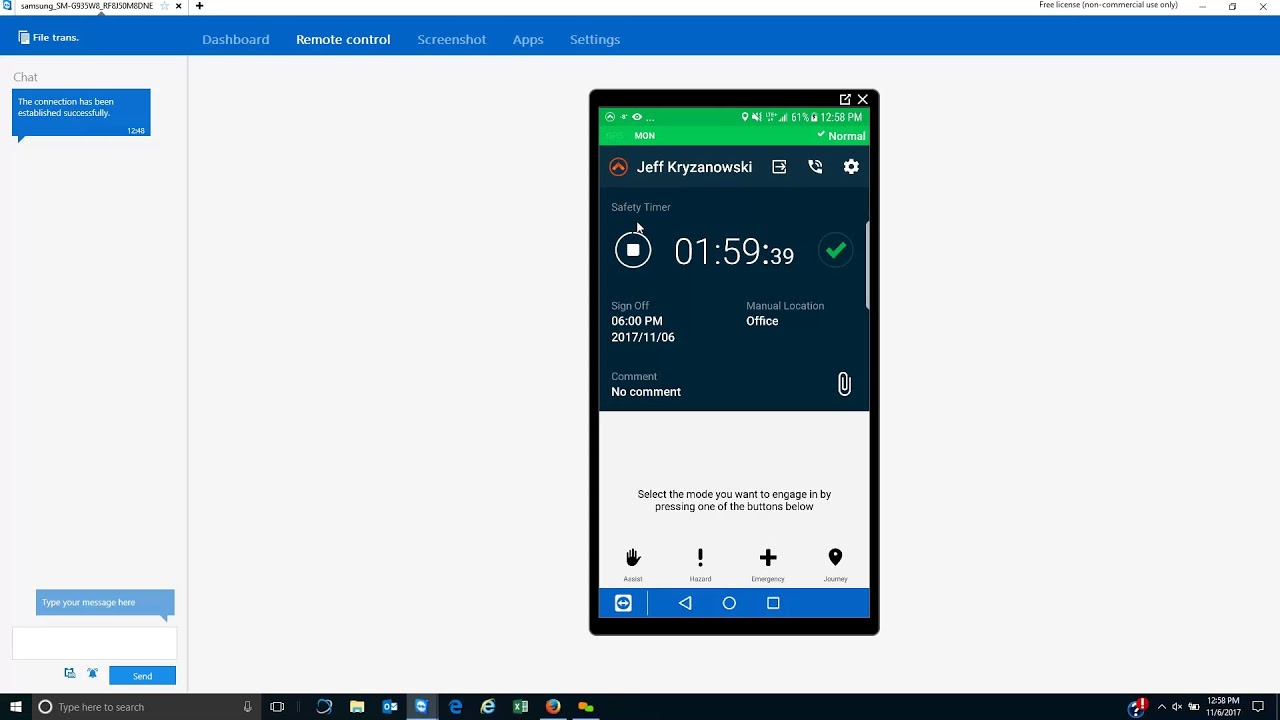Send the chat message
The height and width of the screenshot is (720, 1280).
[x=142, y=676]
